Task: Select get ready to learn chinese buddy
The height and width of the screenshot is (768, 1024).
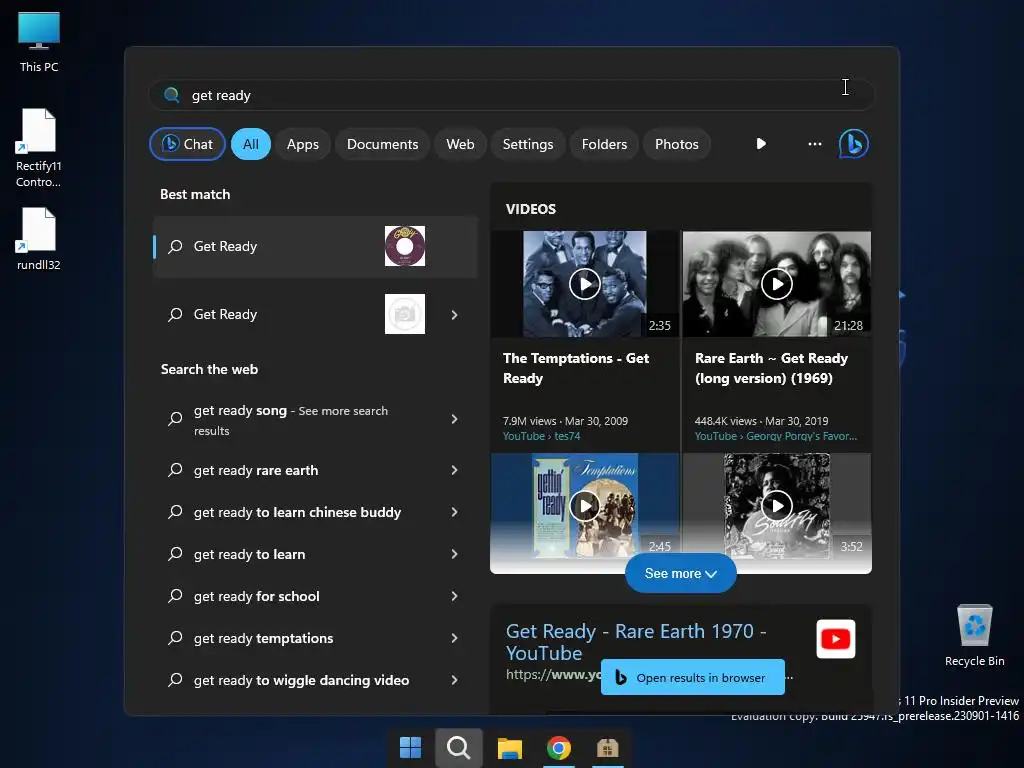Action: coord(315,512)
